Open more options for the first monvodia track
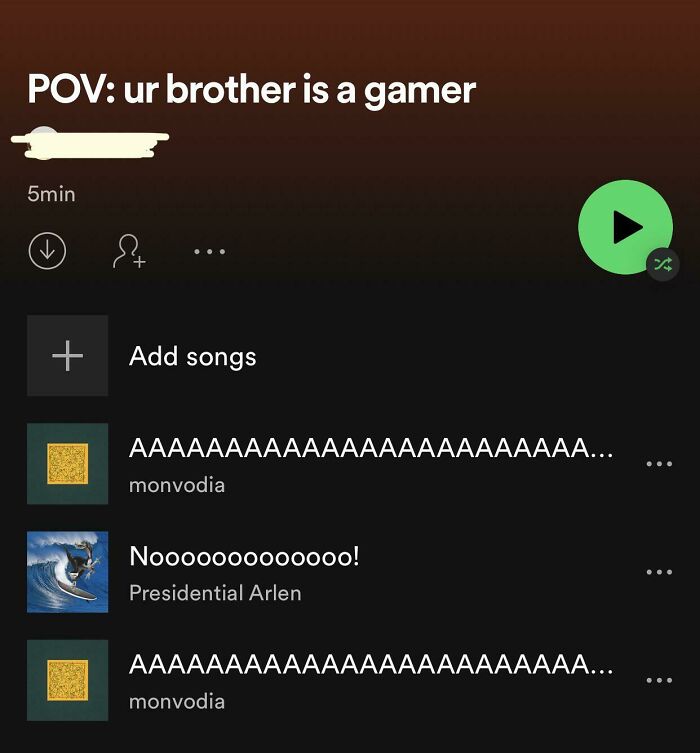The width and height of the screenshot is (700, 753). tap(659, 464)
